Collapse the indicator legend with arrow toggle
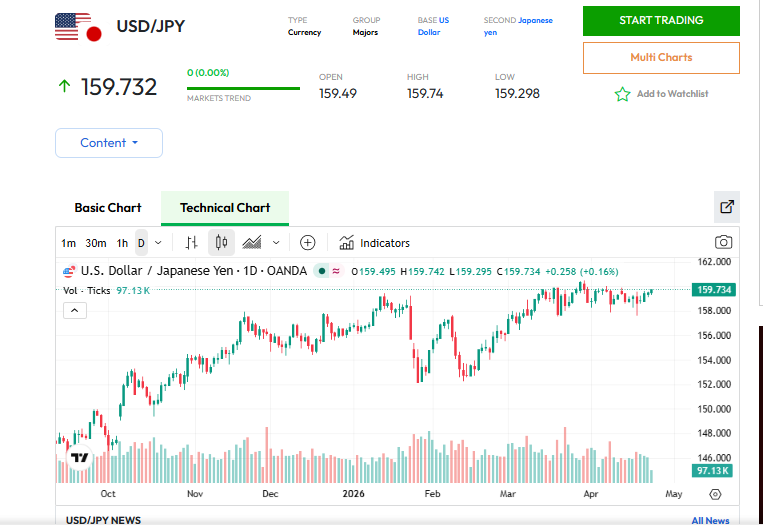The image size is (763, 526). (x=75, y=310)
